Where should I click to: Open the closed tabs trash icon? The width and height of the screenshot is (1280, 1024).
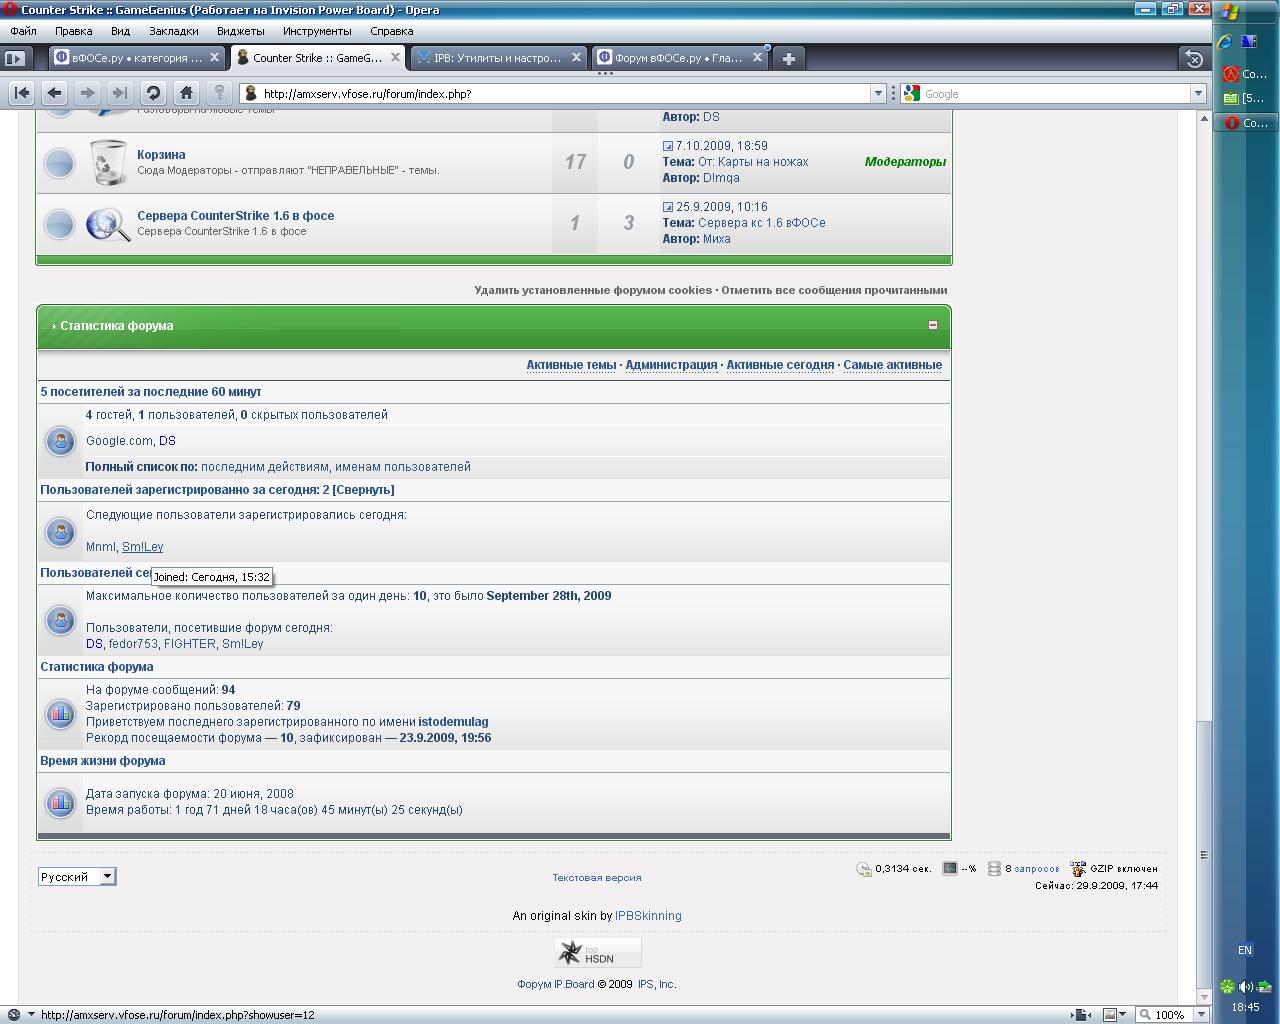[1193, 58]
